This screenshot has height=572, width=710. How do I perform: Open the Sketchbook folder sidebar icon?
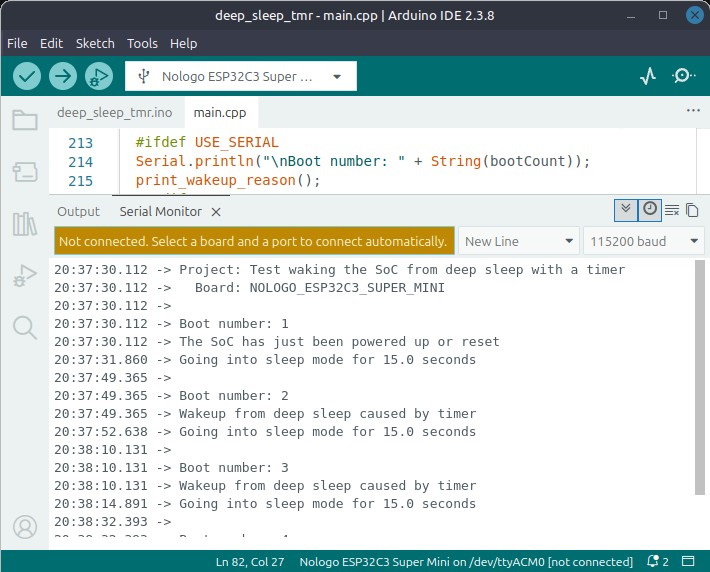coord(25,120)
